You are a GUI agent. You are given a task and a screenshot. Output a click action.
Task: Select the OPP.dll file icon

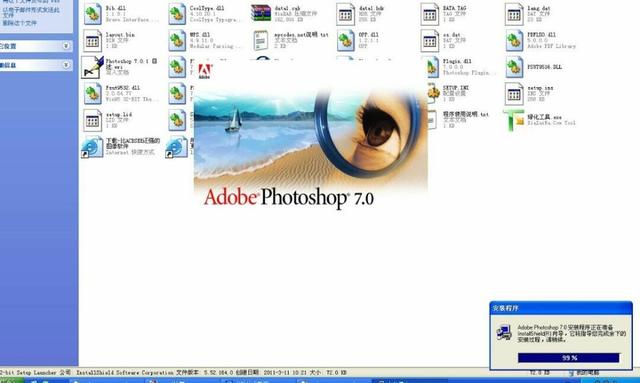pos(345,41)
